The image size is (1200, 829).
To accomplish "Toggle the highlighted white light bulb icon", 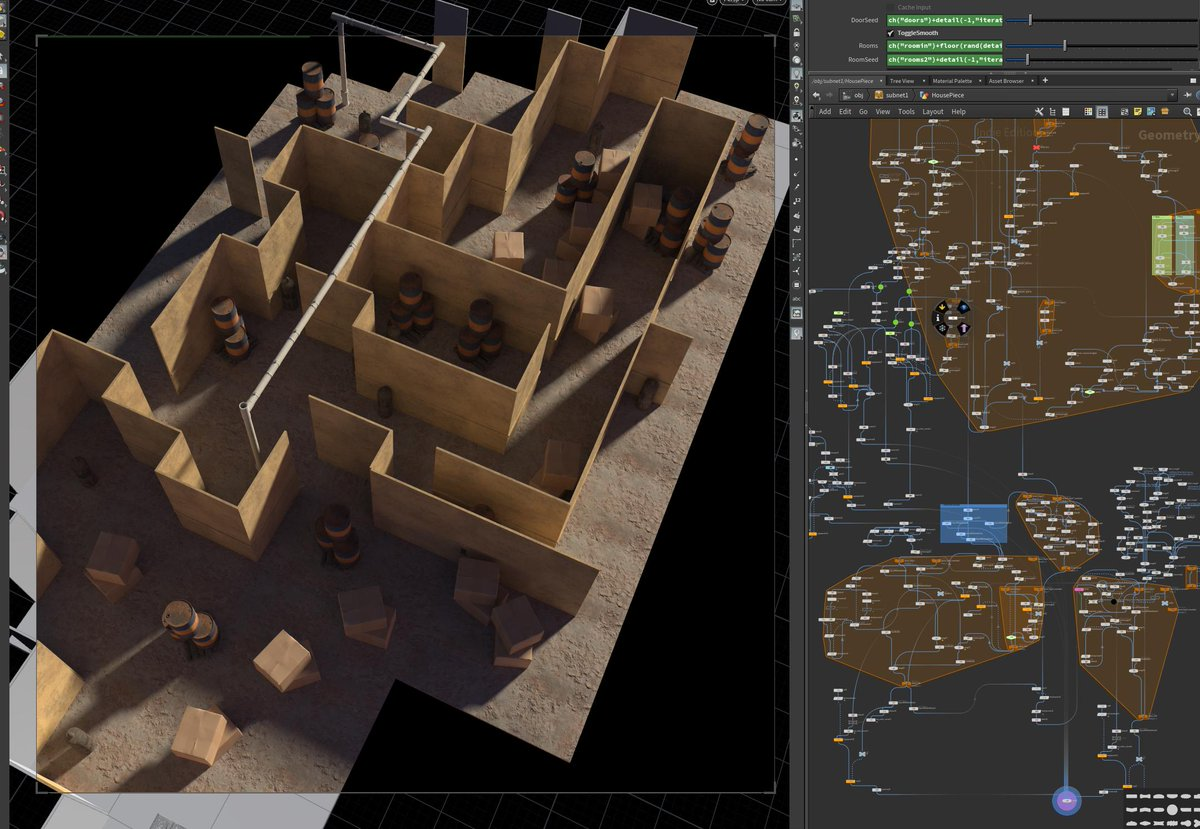I will pos(797,73).
